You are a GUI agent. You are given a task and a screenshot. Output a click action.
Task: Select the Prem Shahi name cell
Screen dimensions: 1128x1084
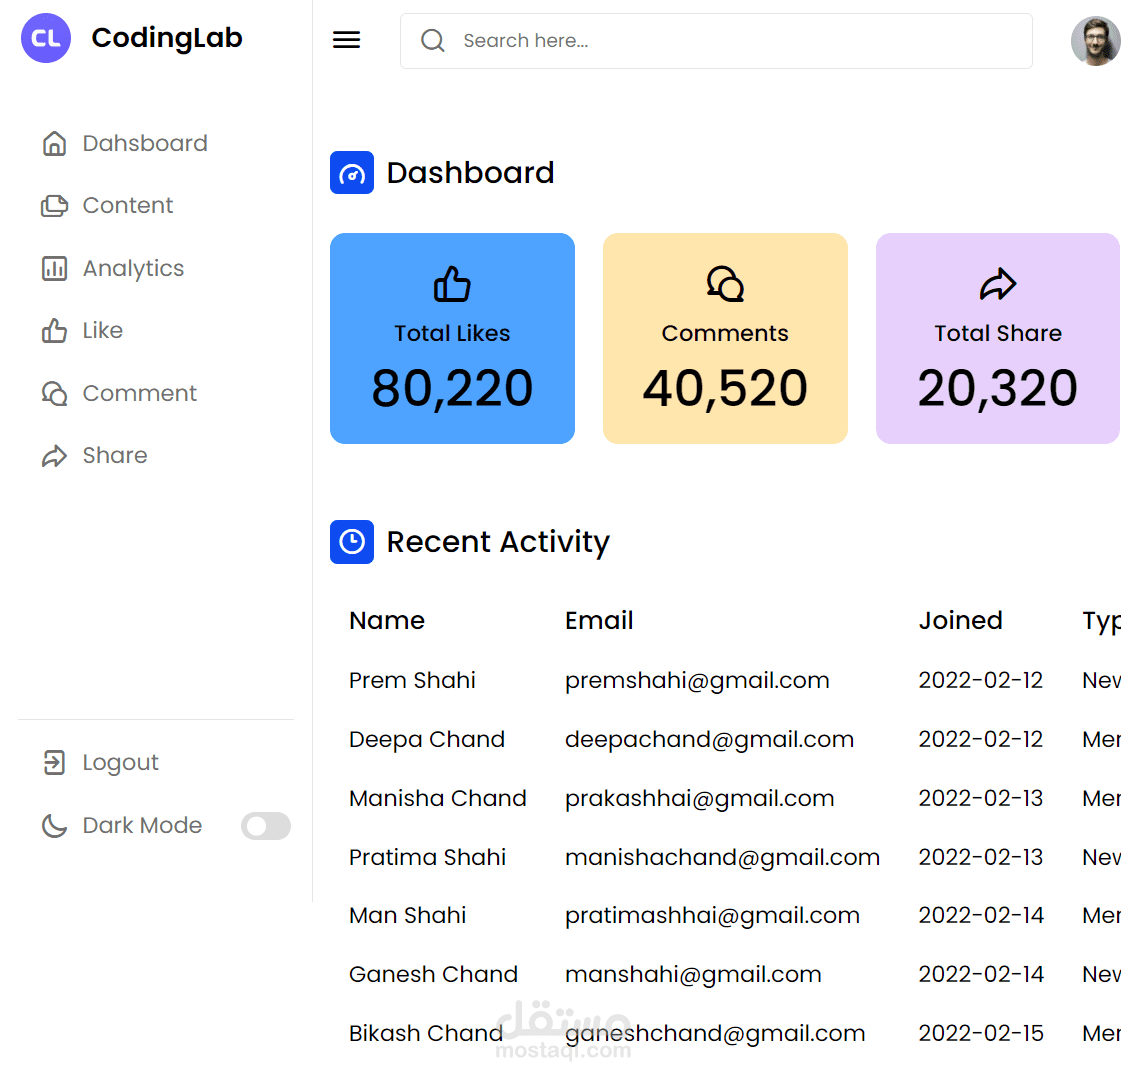[x=412, y=680]
